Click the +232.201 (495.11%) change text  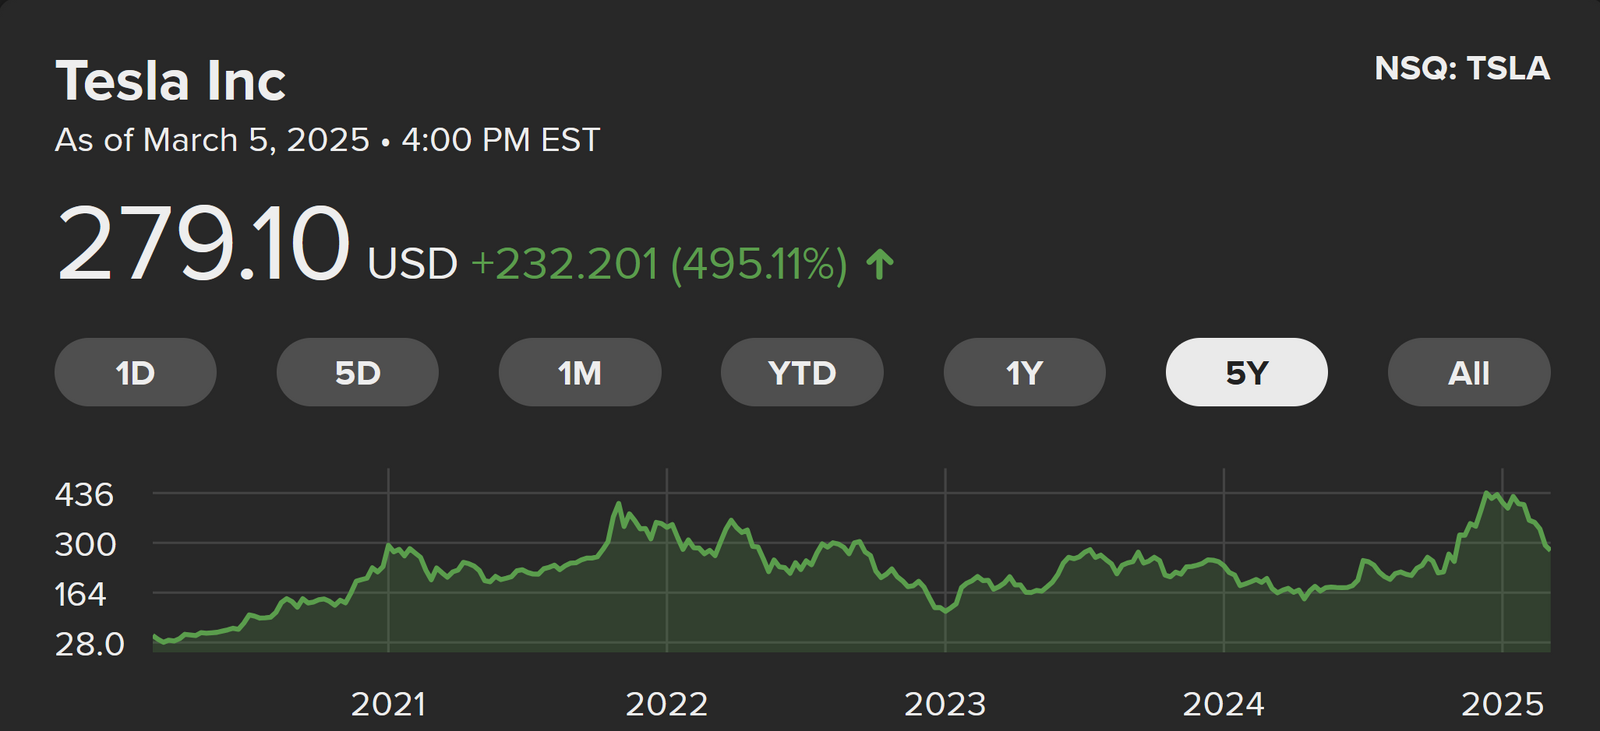pos(659,265)
